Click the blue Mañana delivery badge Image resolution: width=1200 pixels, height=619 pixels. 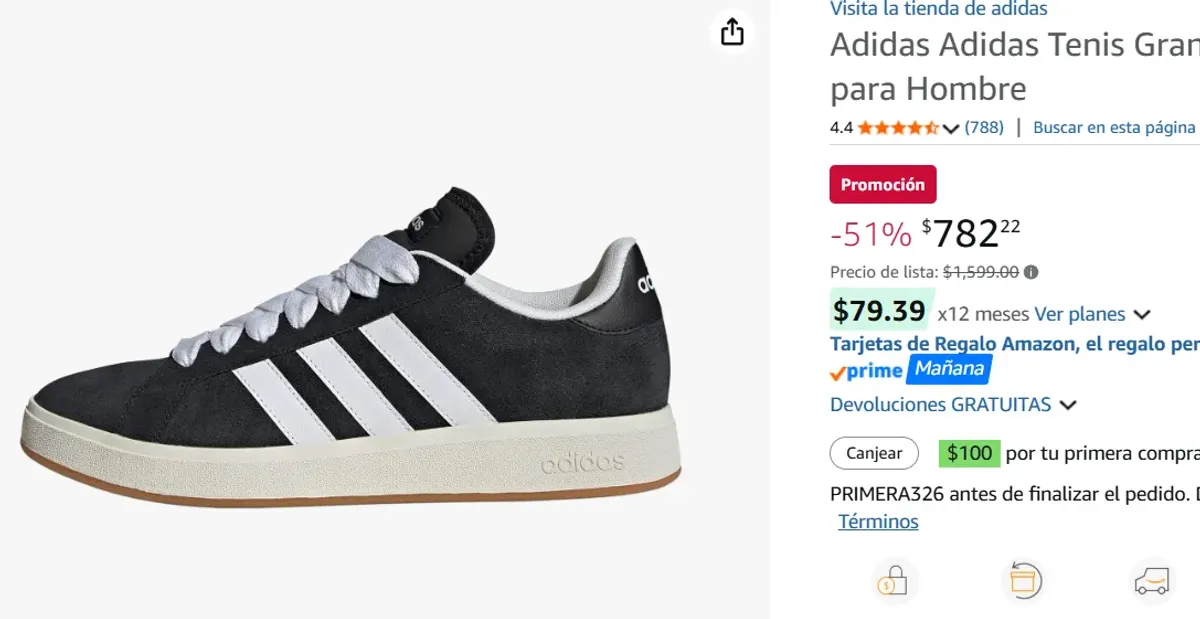click(949, 369)
